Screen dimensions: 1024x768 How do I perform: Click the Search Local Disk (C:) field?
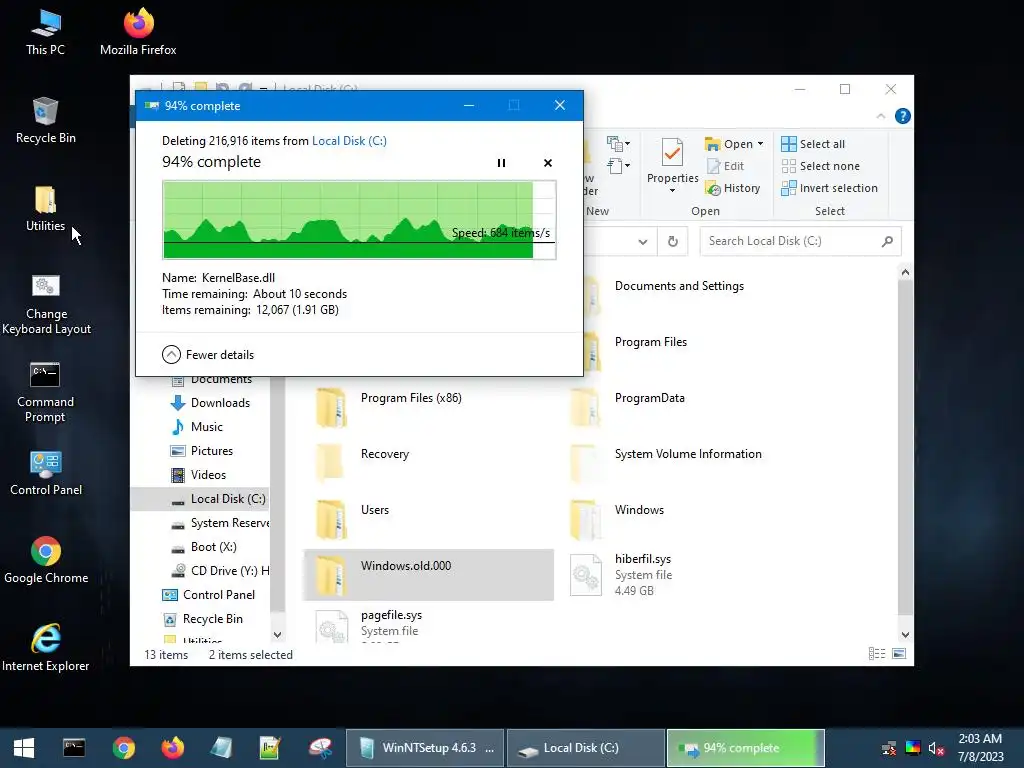pos(800,241)
